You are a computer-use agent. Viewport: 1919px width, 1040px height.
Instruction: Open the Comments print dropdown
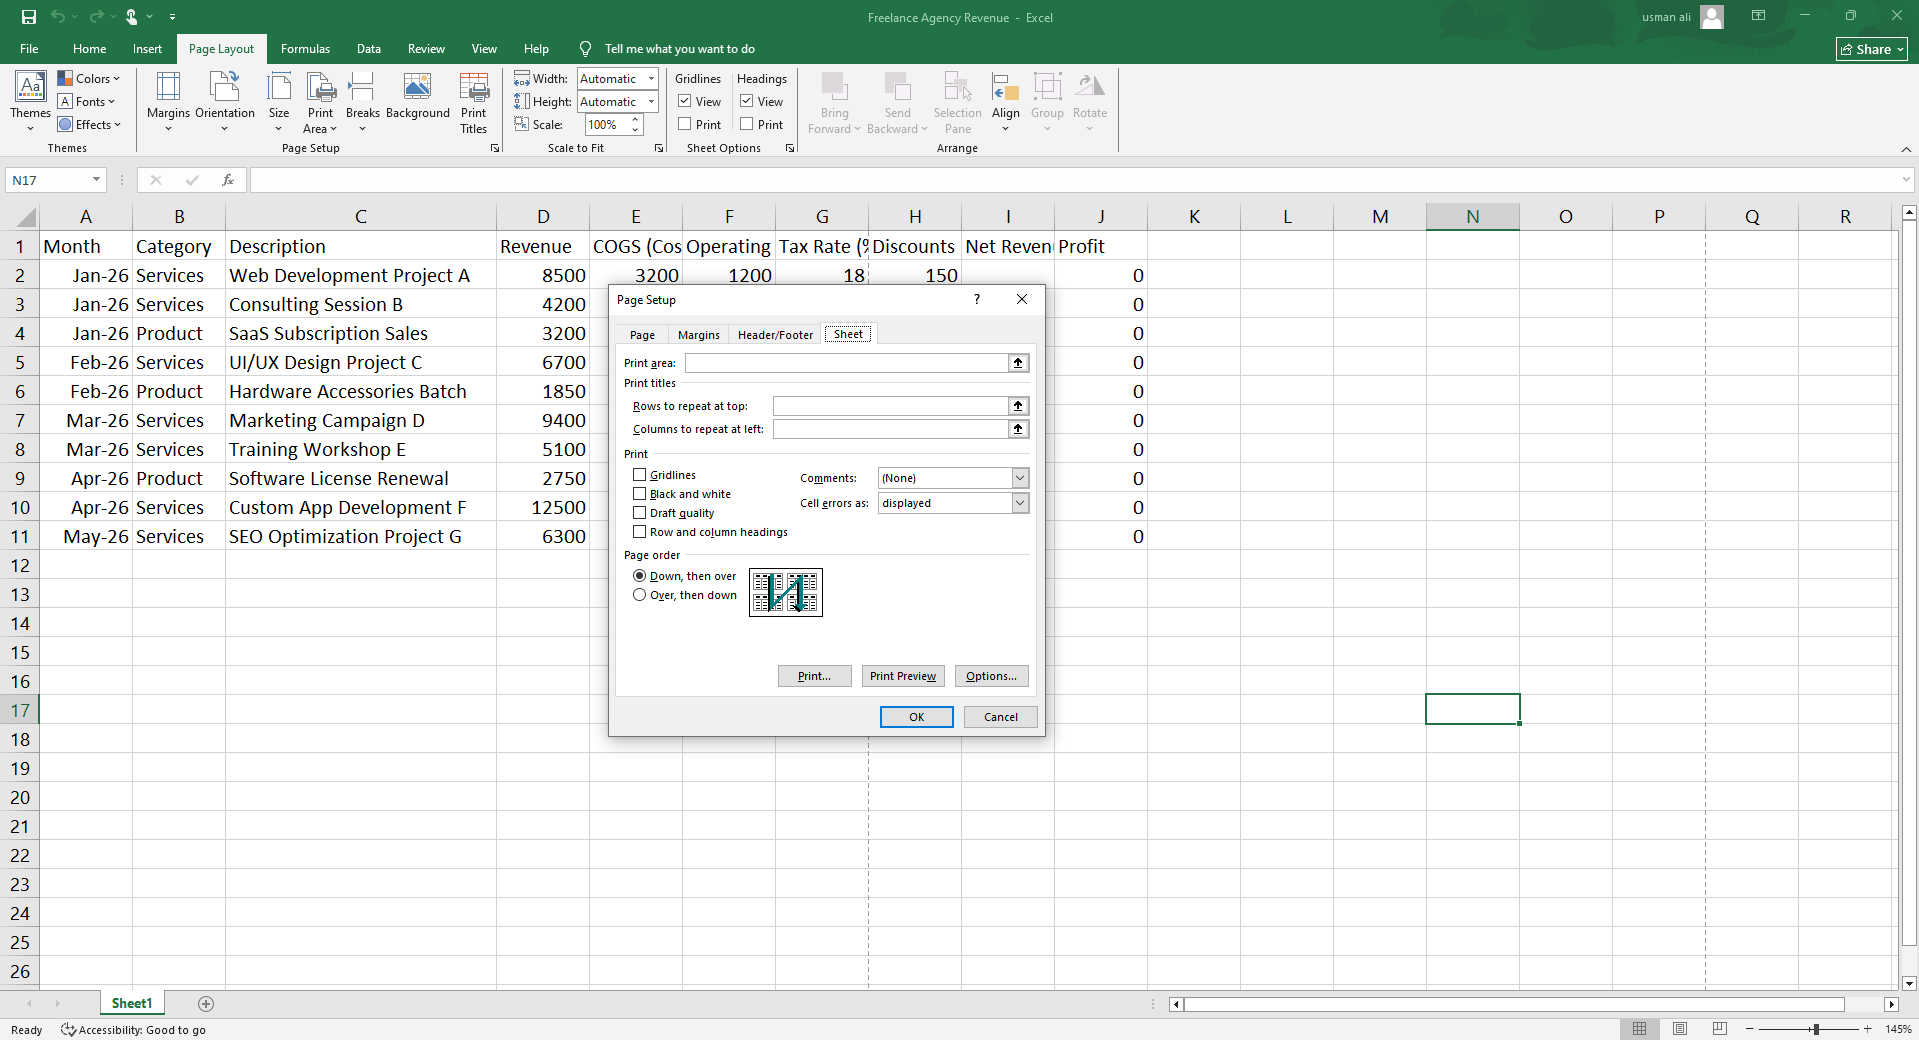[x=1020, y=478]
